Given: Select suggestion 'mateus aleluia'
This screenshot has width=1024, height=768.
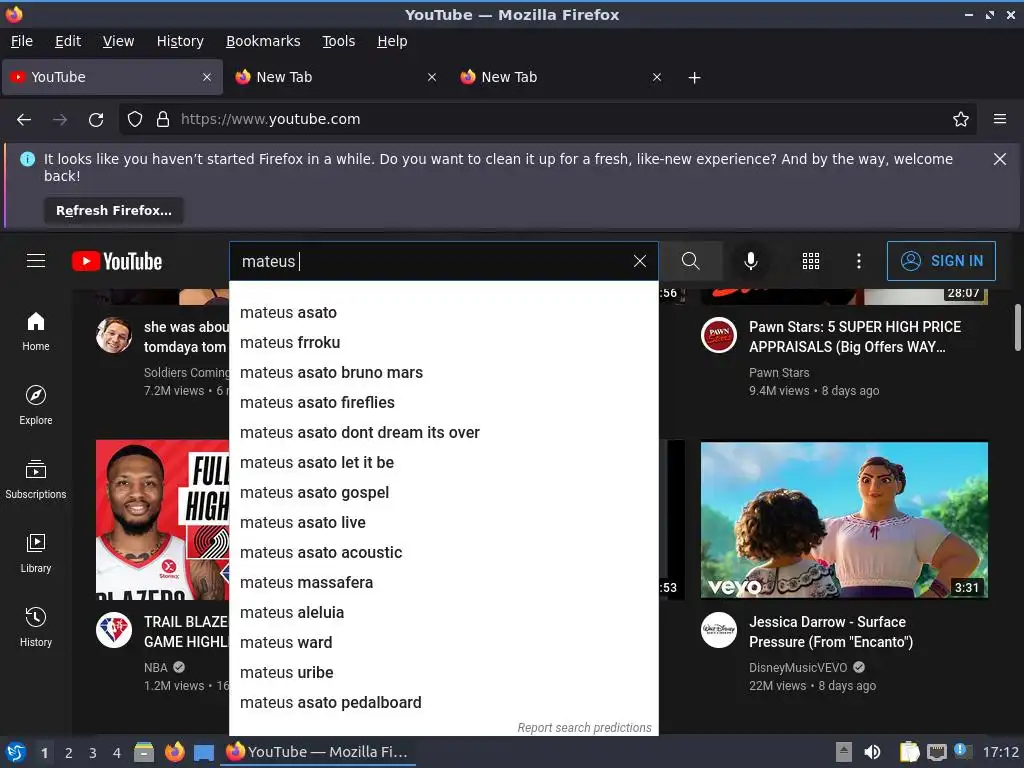Looking at the screenshot, I should point(443,613).
